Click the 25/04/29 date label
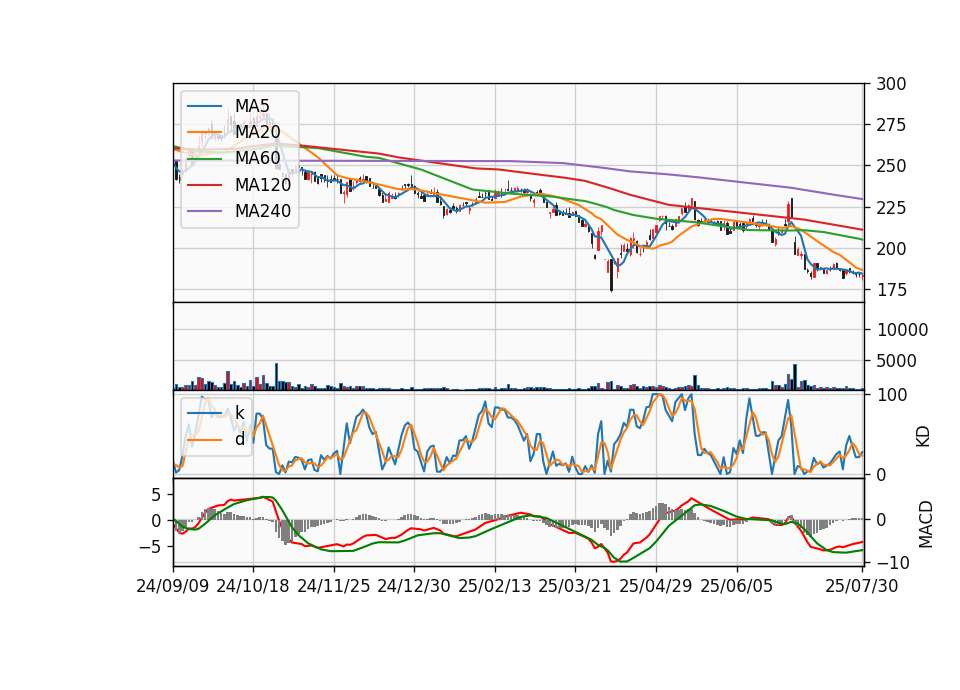 pos(656,586)
